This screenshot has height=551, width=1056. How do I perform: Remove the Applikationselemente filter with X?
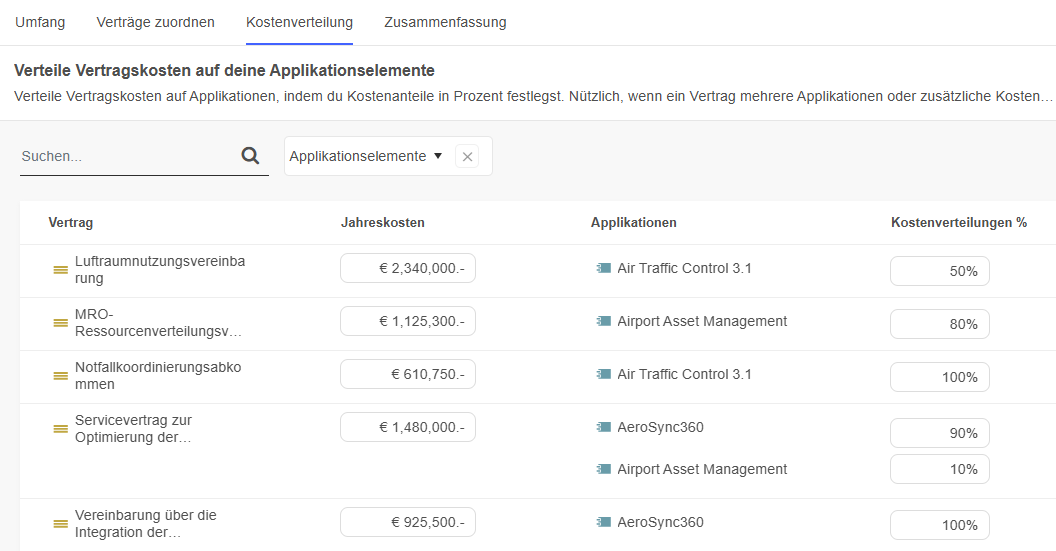tap(467, 157)
